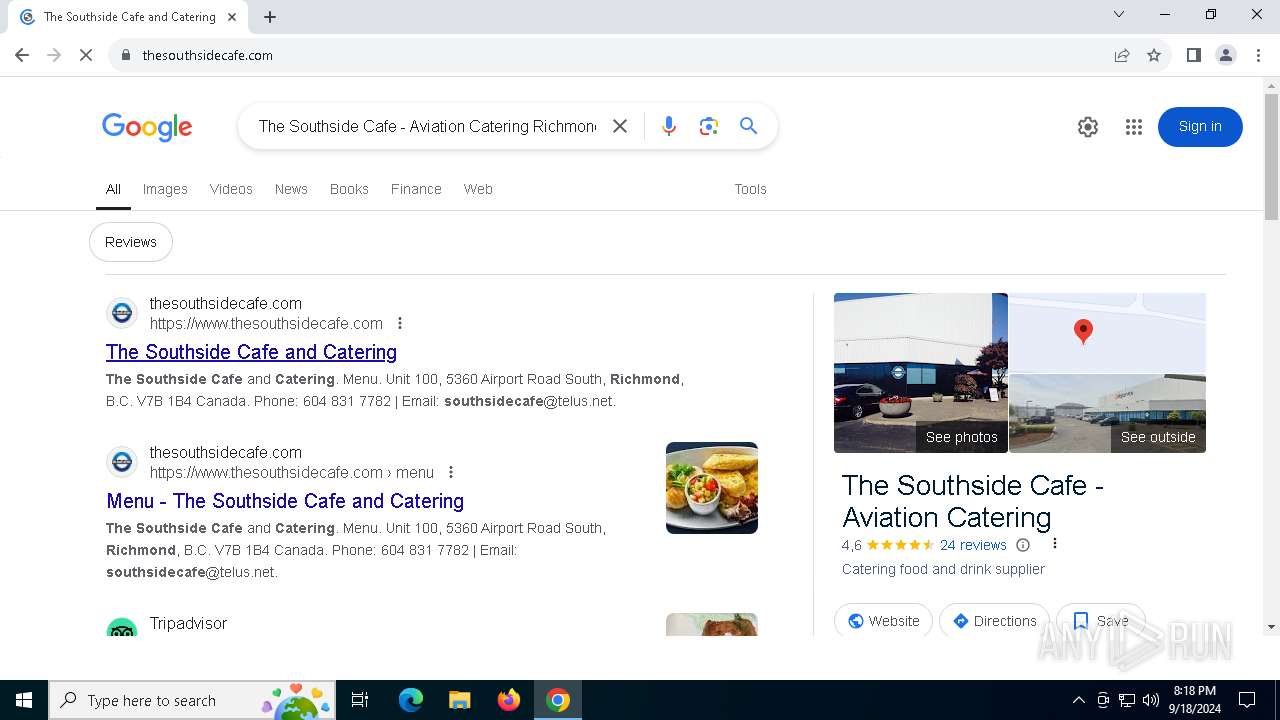The height and width of the screenshot is (720, 1280).
Task: Open Menu - The Southside Cafe and Catering link
Action: [285, 501]
